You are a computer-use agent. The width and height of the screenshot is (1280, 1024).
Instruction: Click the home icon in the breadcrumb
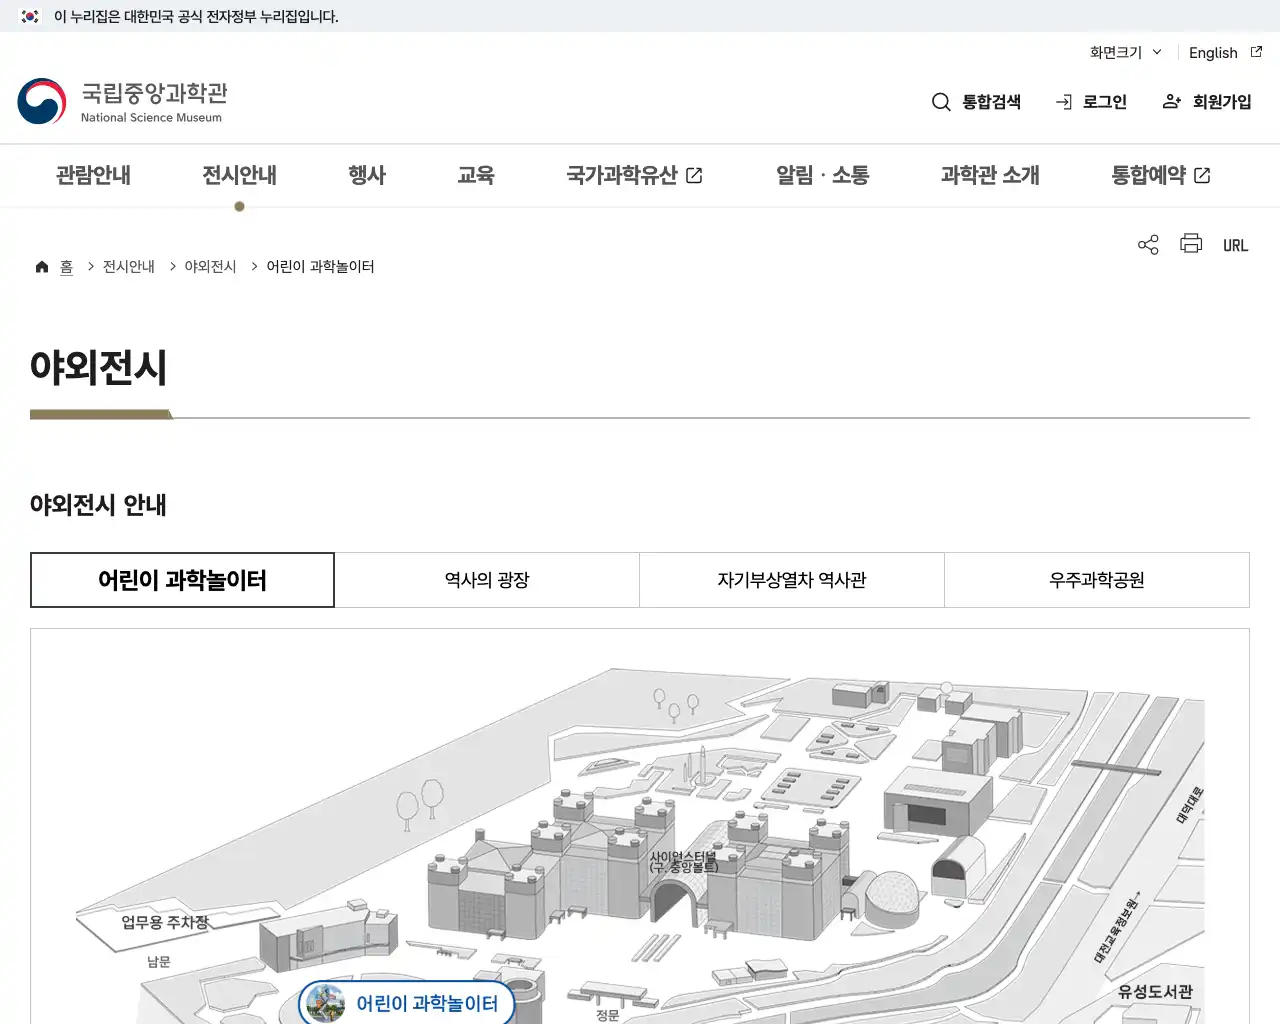tap(41, 266)
